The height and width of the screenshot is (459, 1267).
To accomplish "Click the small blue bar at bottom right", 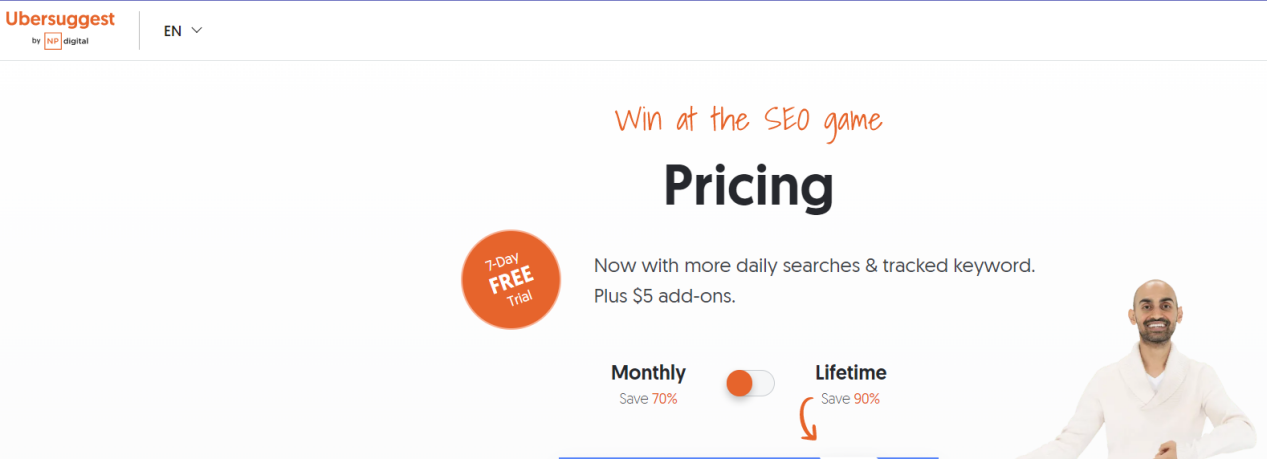I will tap(907, 456).
